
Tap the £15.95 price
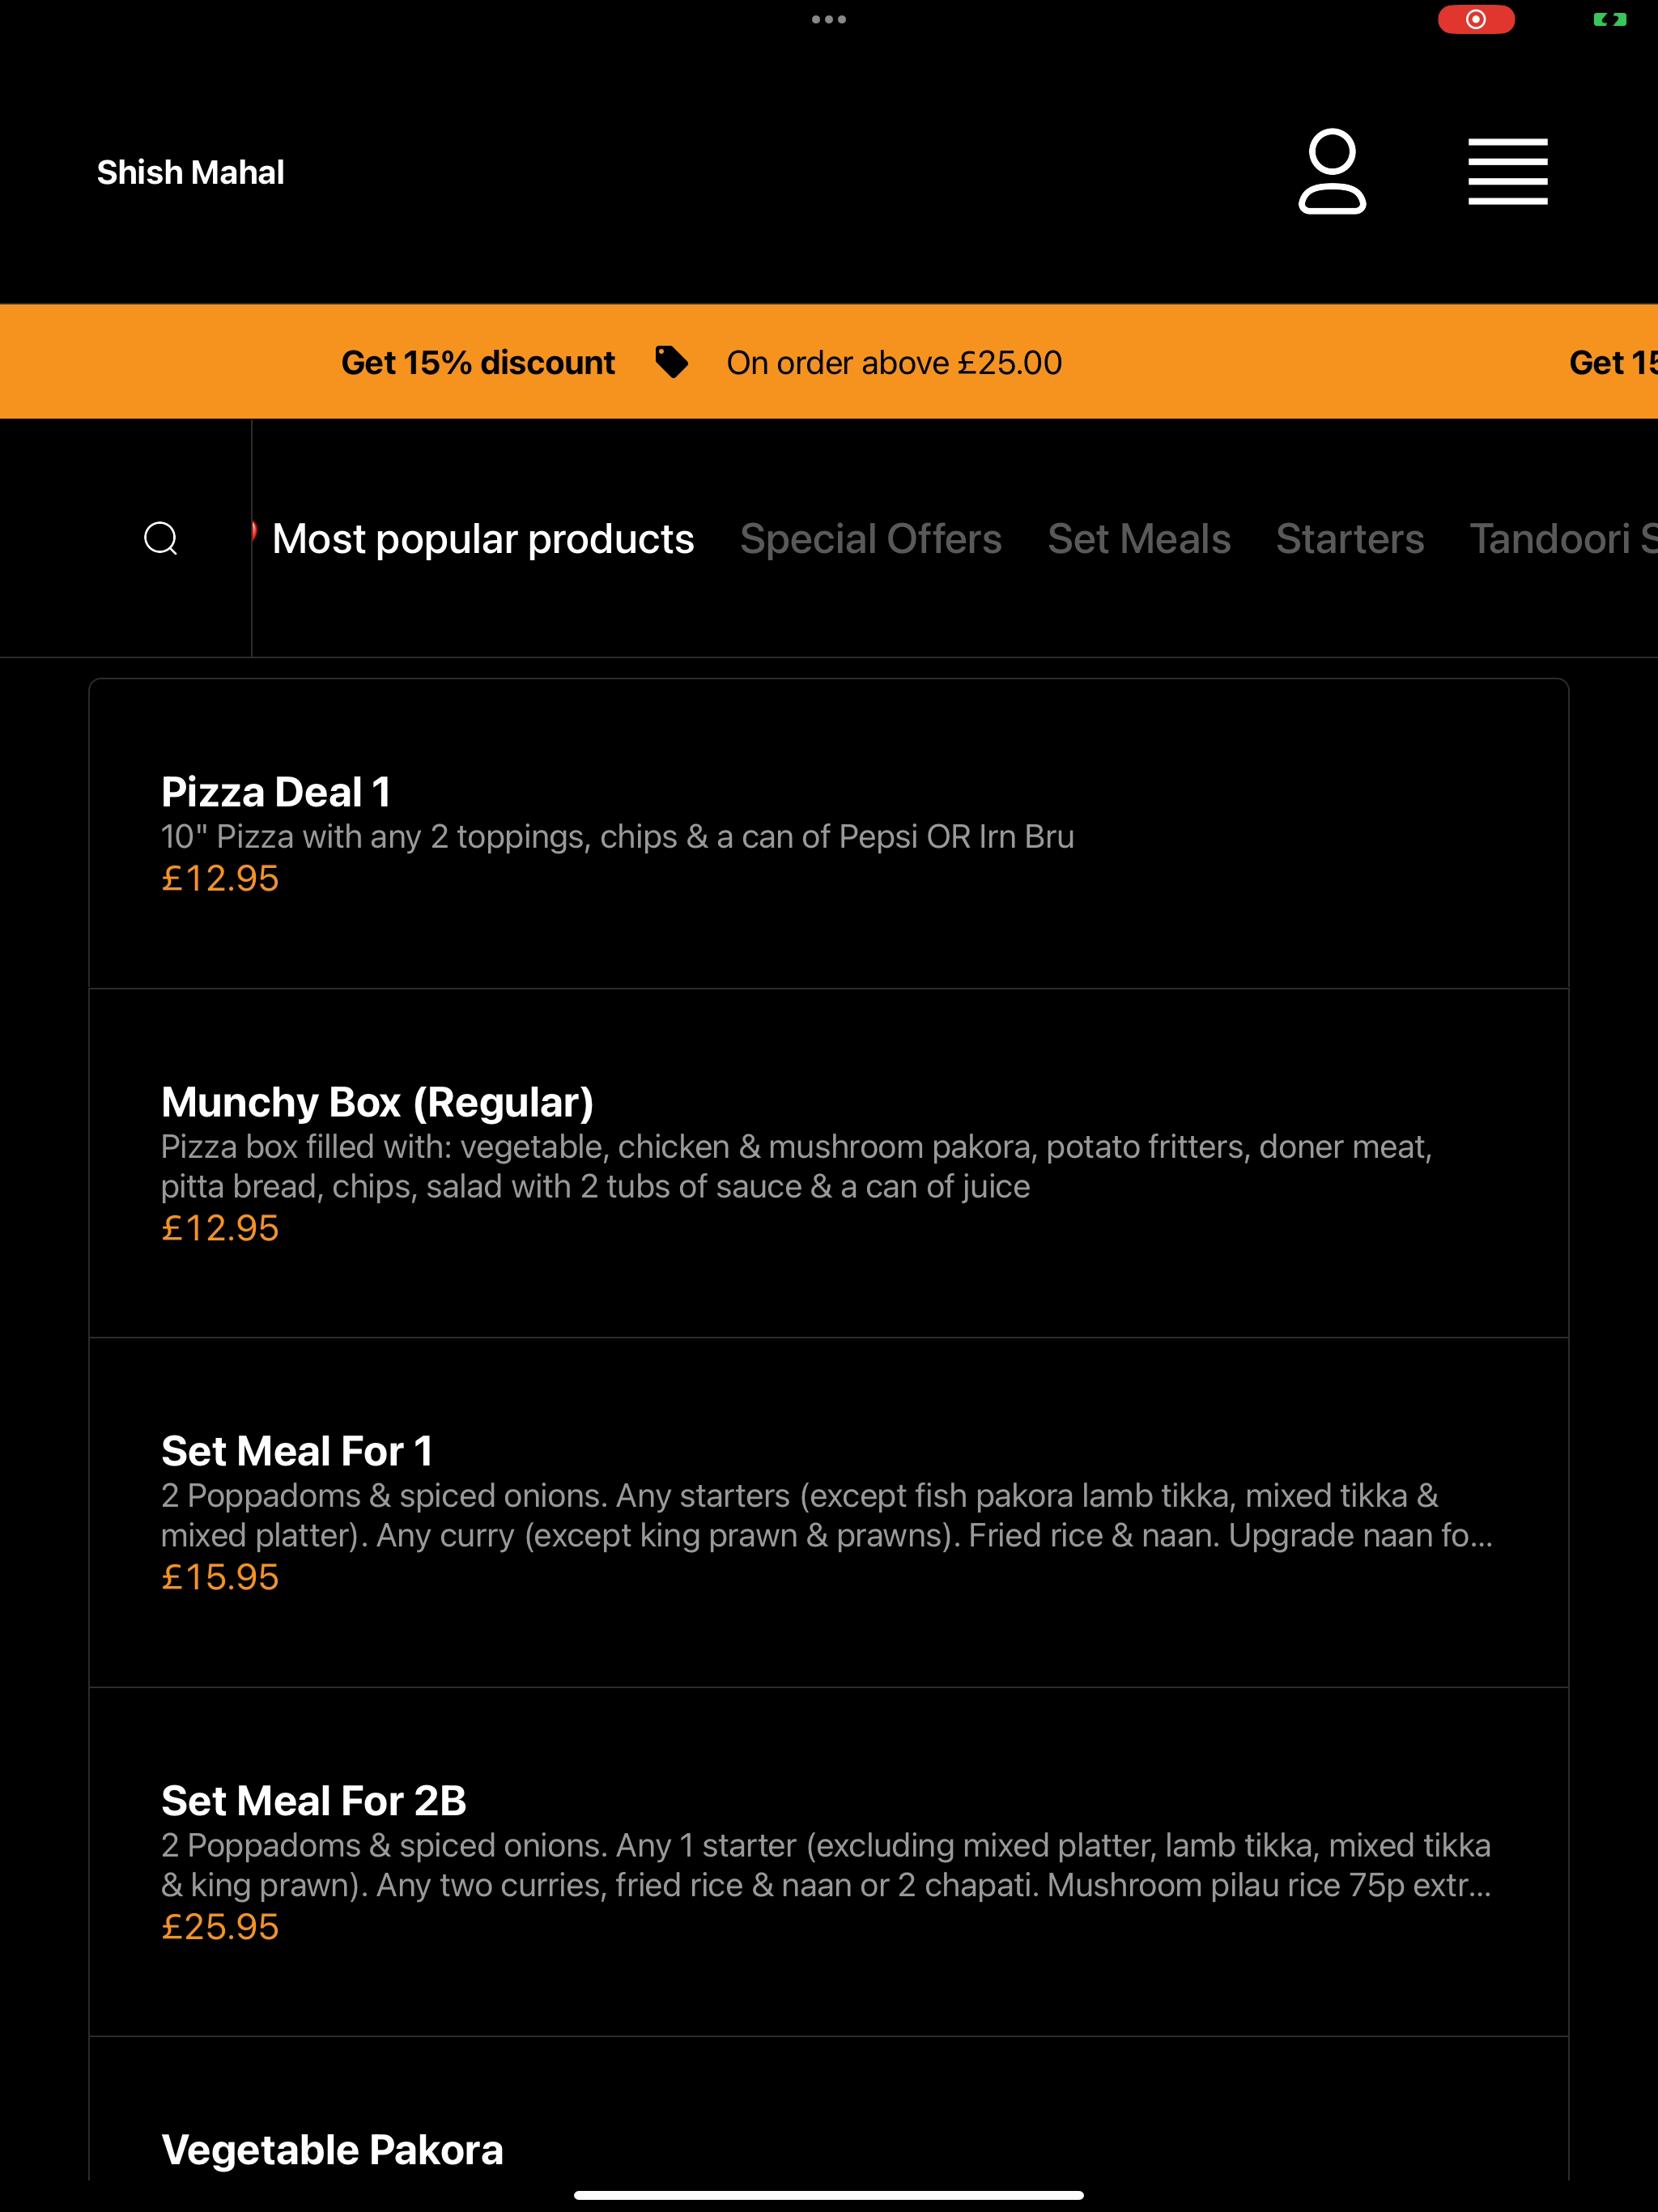(x=220, y=1577)
